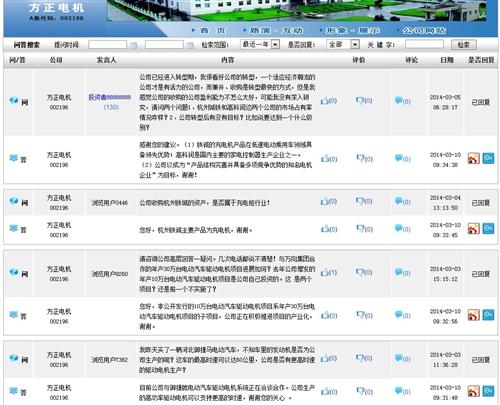This screenshot has height=405, width=500.
Task: Open the 路演·互动 navigation item
Action: pos(276,31)
